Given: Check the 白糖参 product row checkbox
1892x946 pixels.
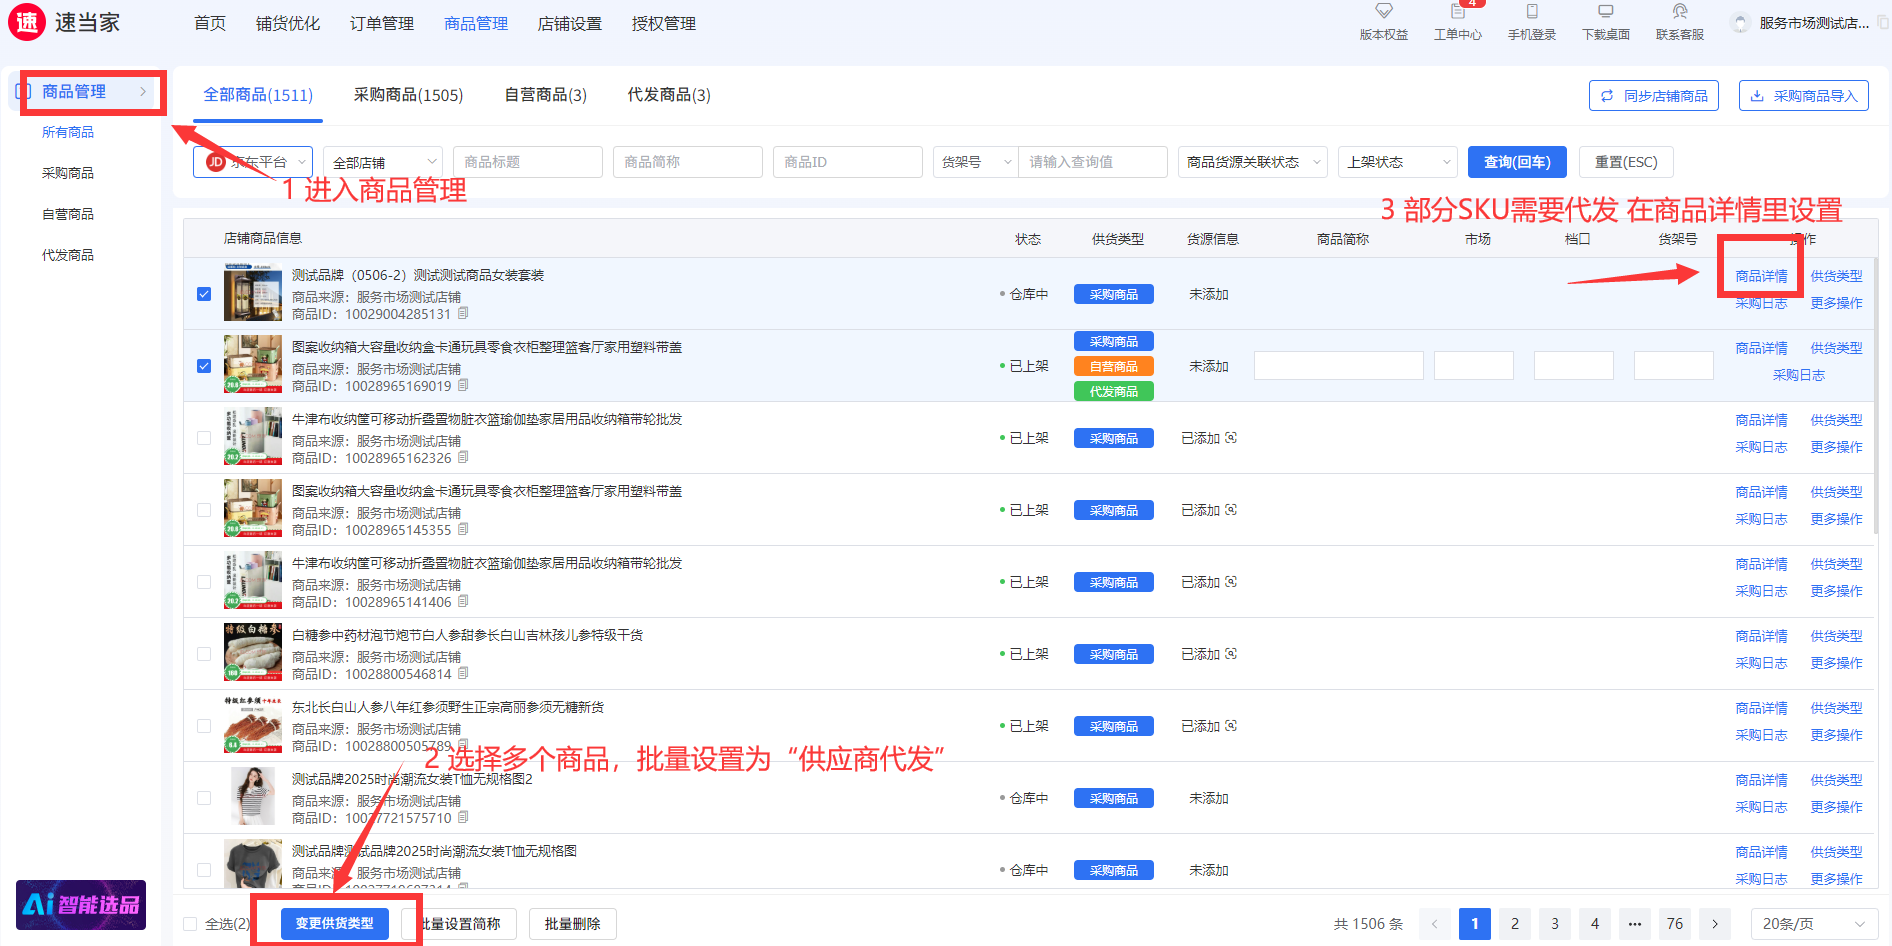Looking at the screenshot, I should click(x=204, y=654).
